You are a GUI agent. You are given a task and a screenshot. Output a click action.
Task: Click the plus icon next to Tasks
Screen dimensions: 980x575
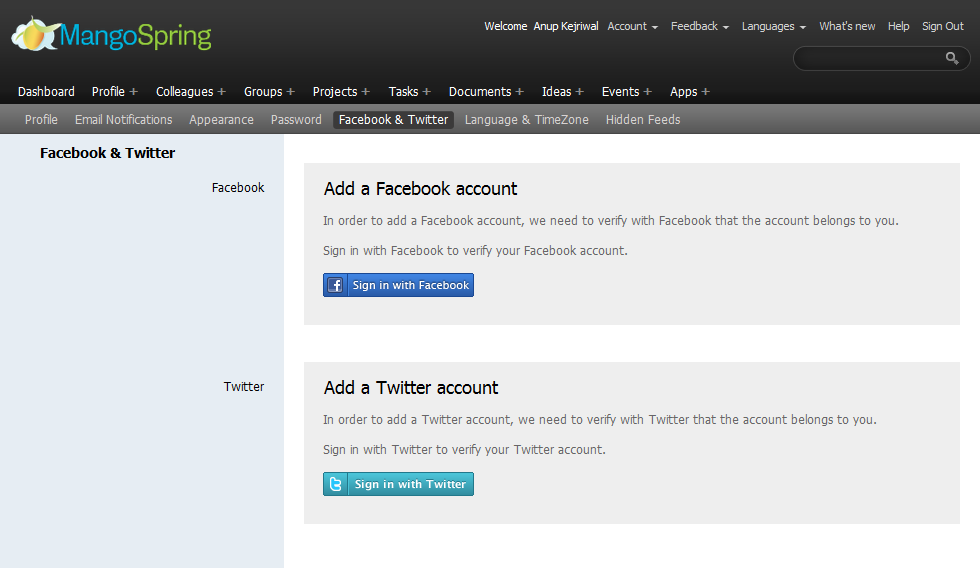426,92
